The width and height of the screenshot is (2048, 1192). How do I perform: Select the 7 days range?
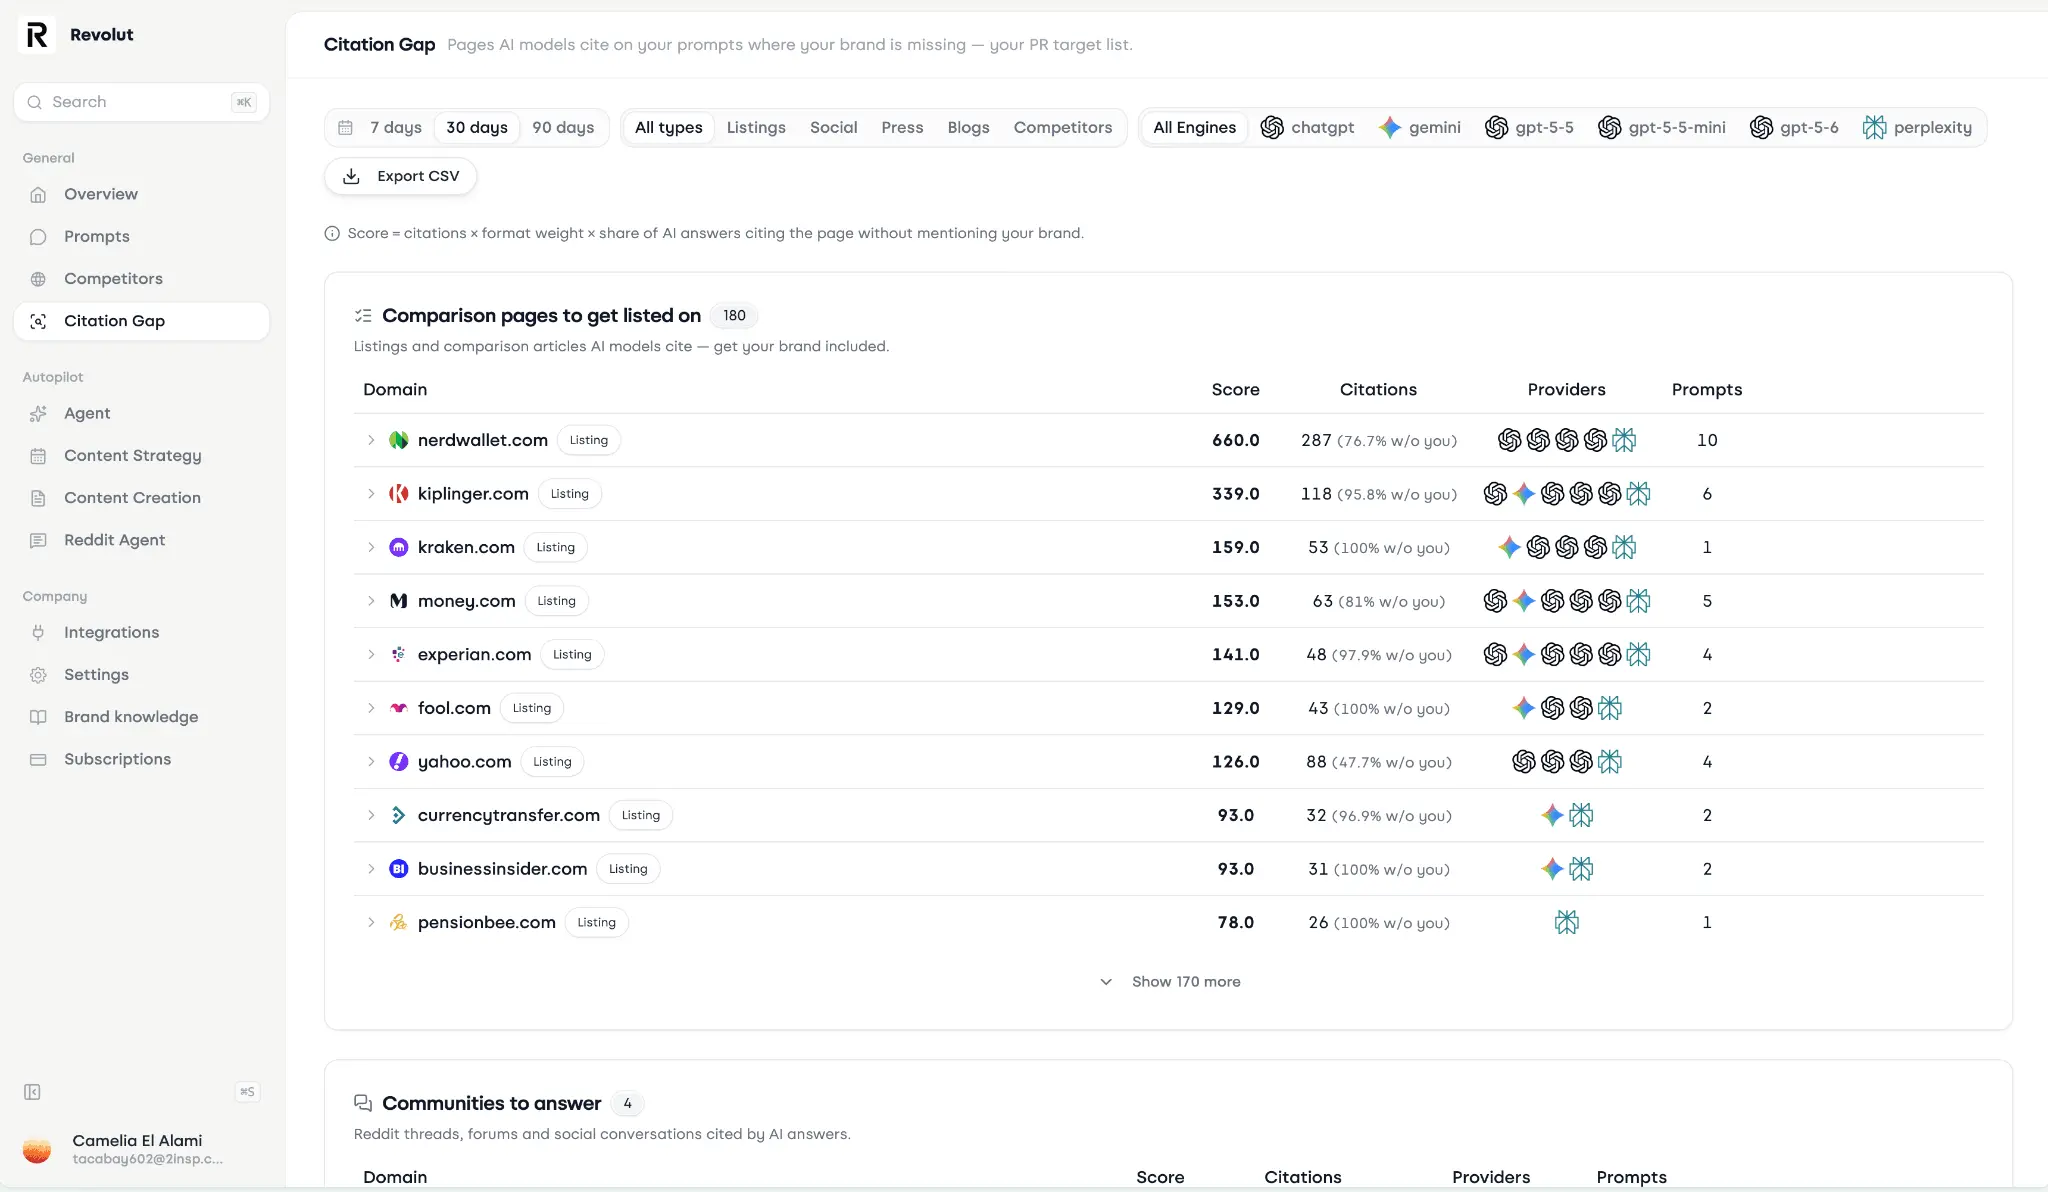395,128
